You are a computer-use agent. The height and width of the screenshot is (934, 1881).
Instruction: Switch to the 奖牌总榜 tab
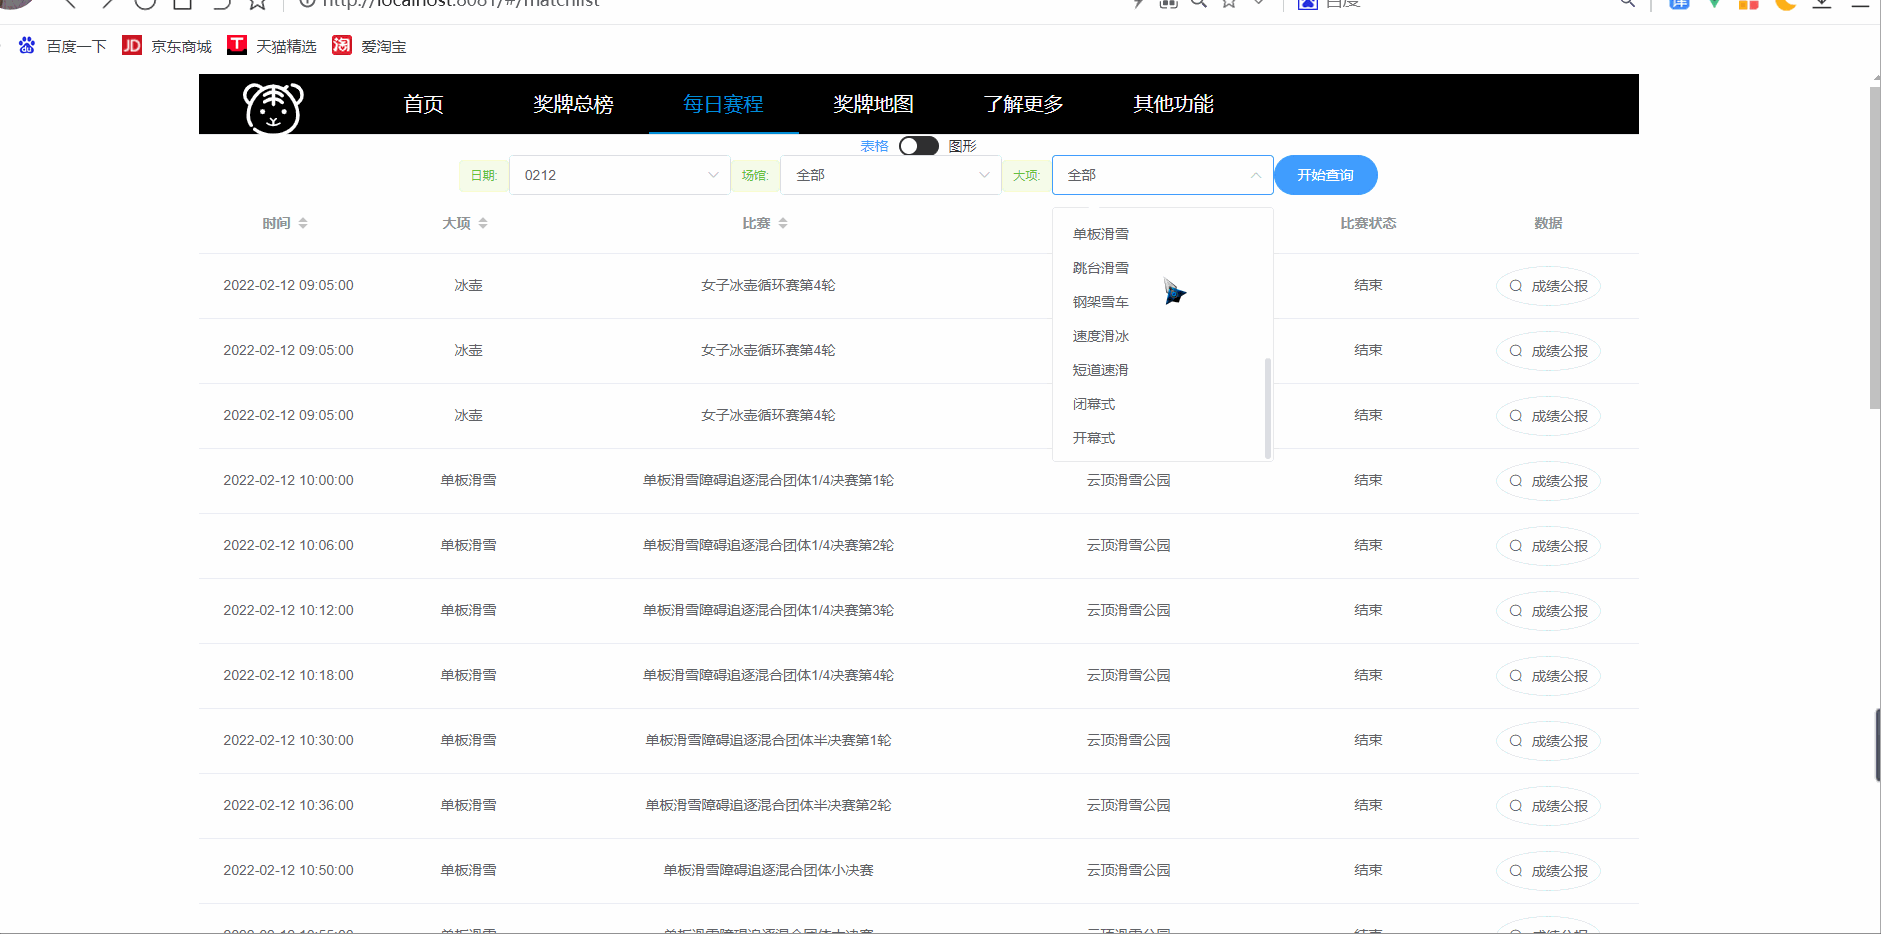tap(573, 104)
